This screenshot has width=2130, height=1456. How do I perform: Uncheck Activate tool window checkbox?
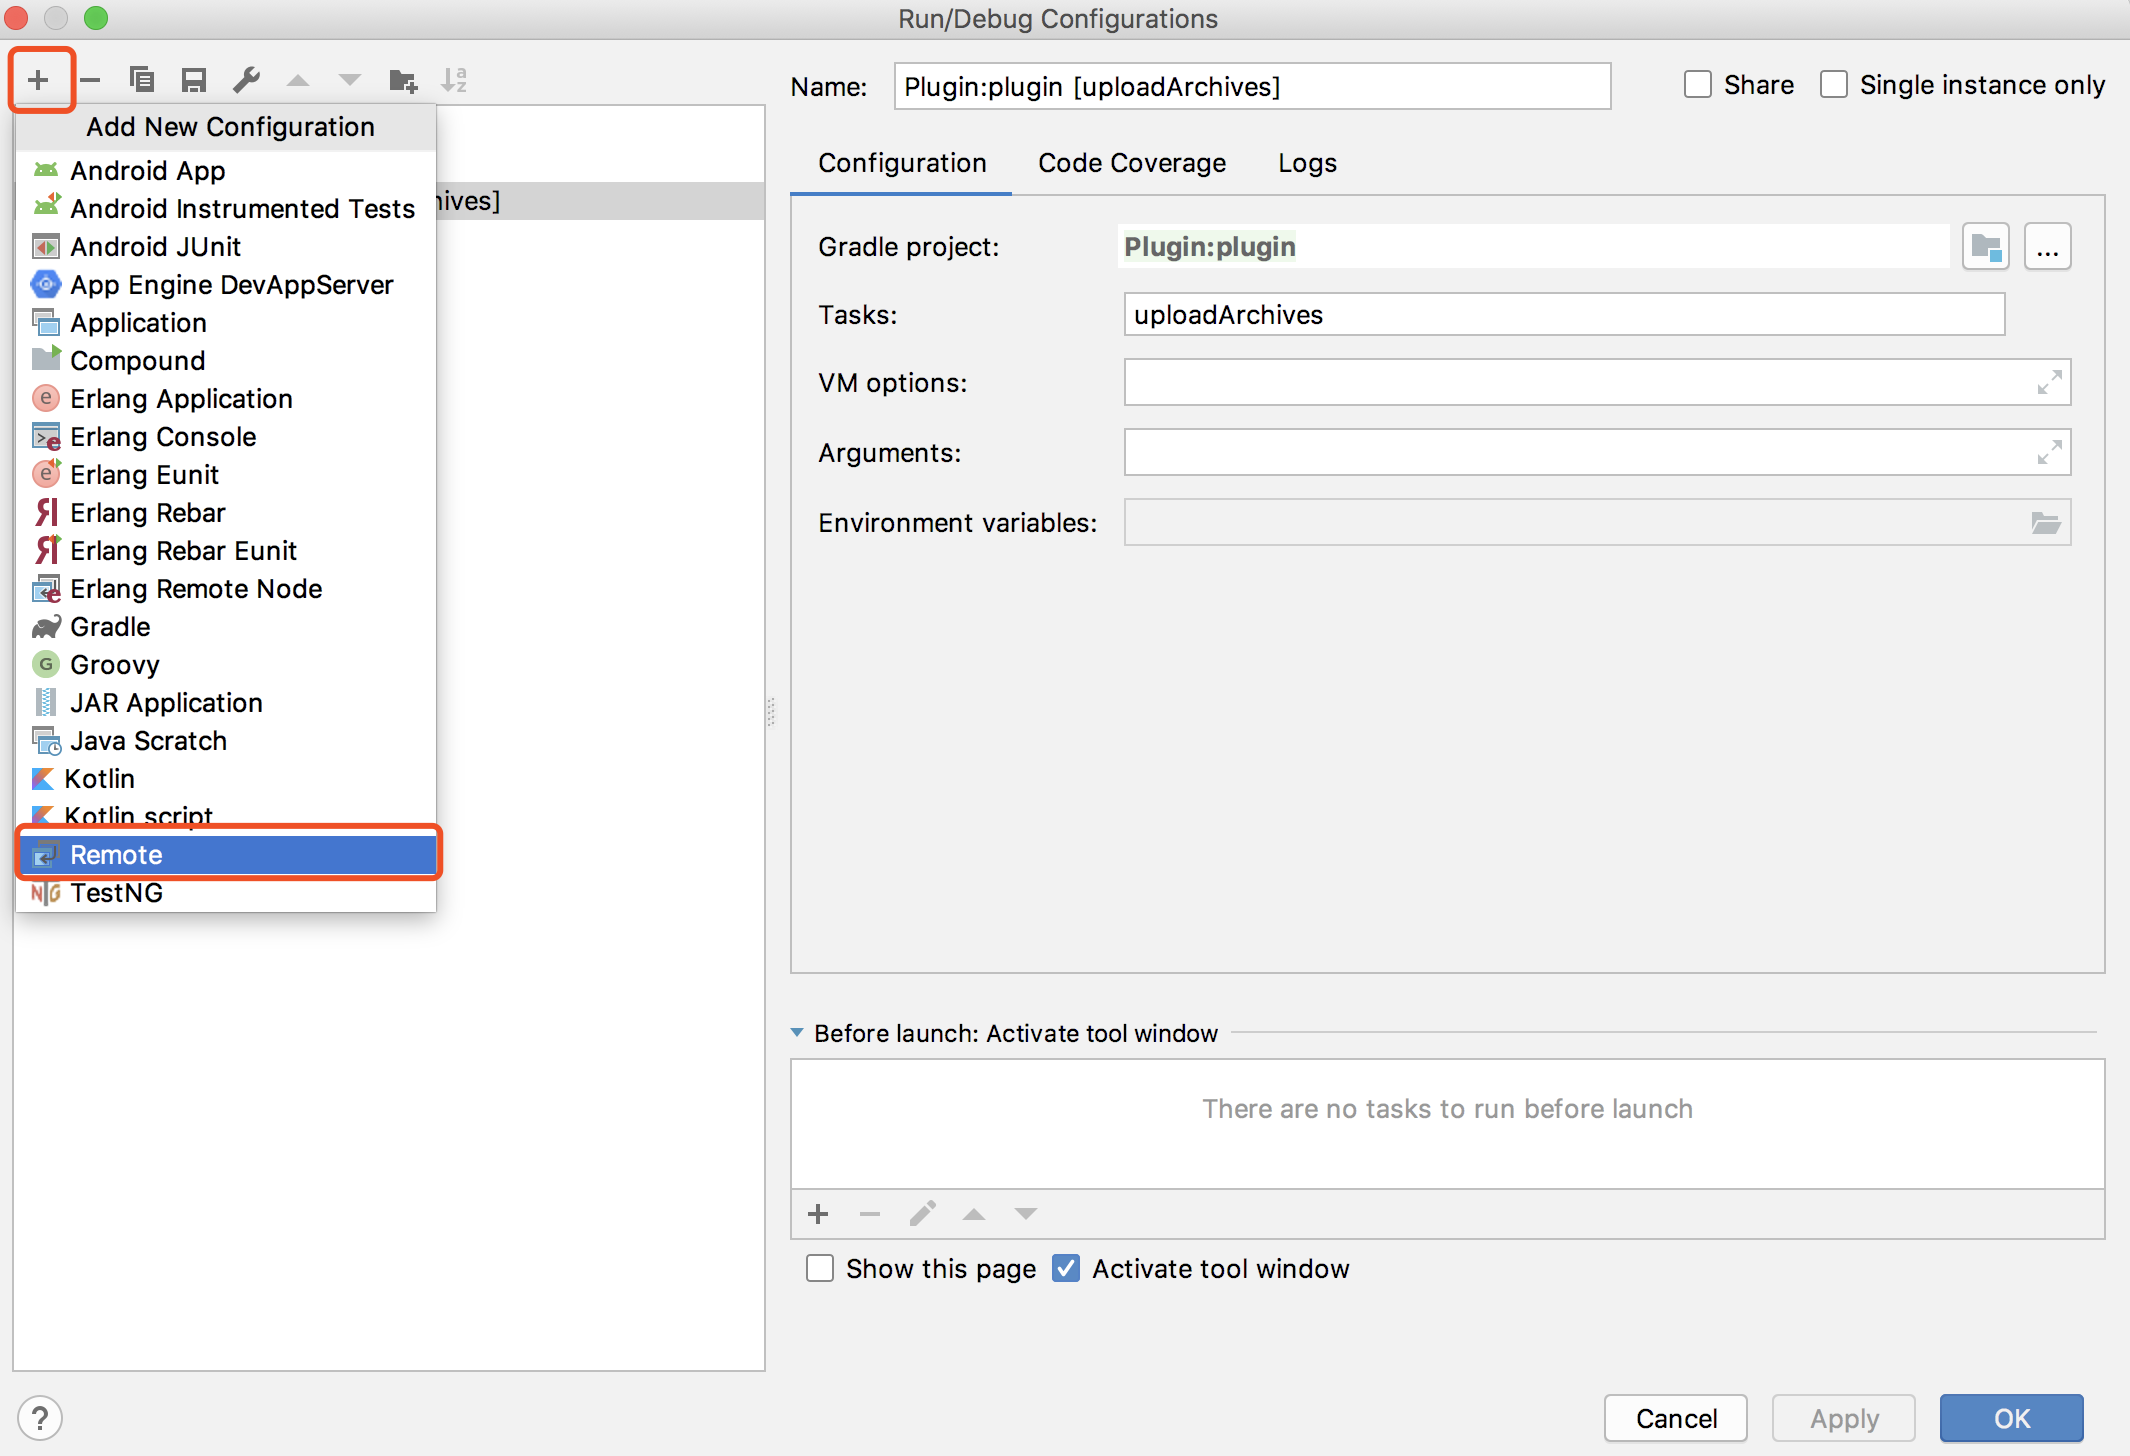coord(1066,1269)
